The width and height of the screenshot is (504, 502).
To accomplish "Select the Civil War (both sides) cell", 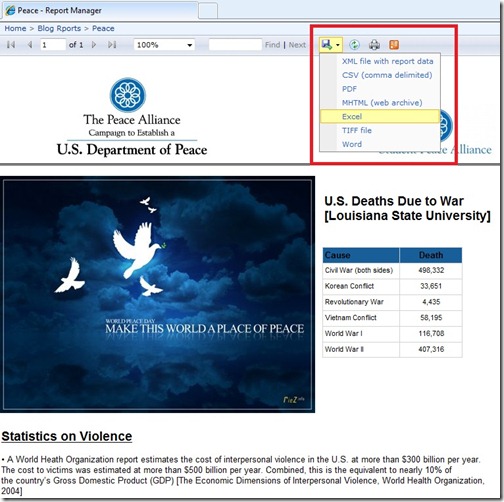I will 361,270.
